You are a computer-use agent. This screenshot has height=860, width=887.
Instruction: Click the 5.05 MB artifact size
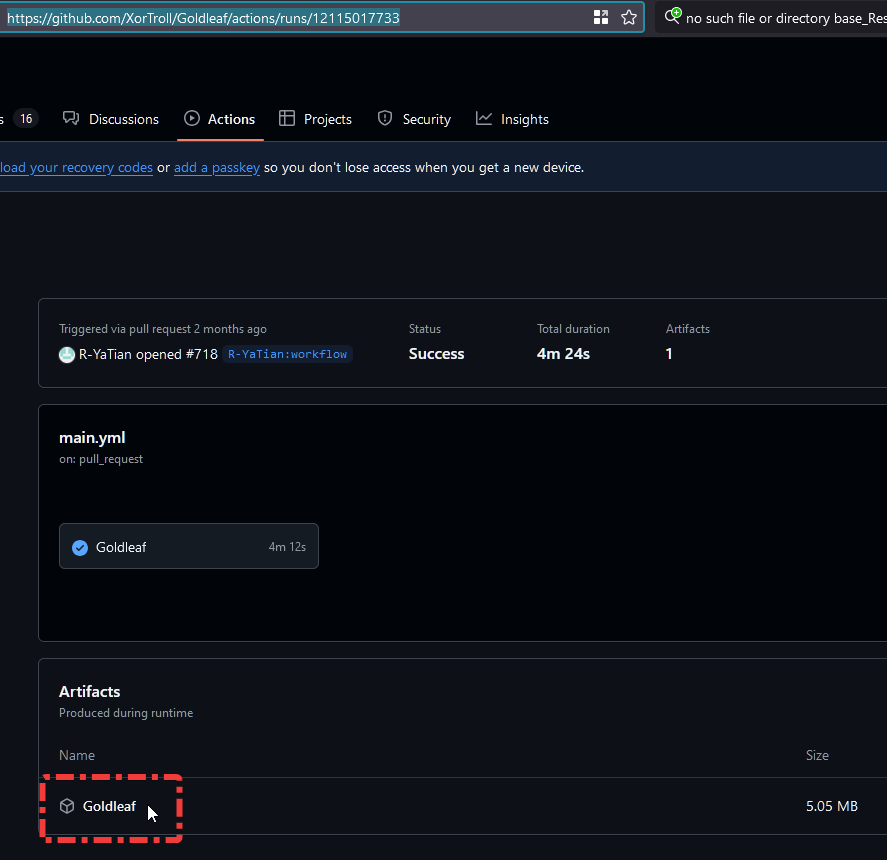(832, 806)
